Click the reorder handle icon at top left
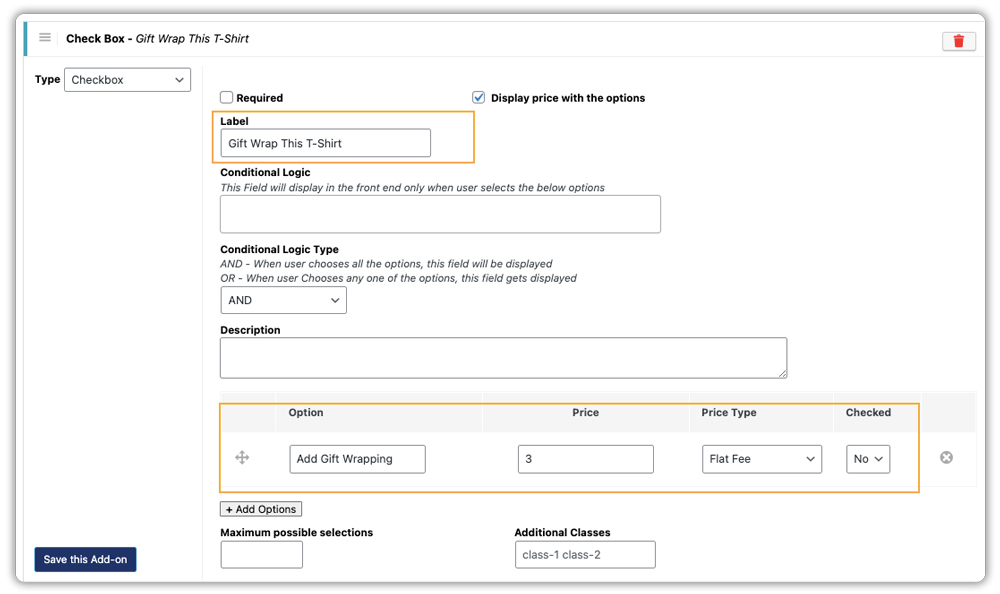The height and width of the screenshot is (594, 1000). pyautogui.click(x=44, y=38)
